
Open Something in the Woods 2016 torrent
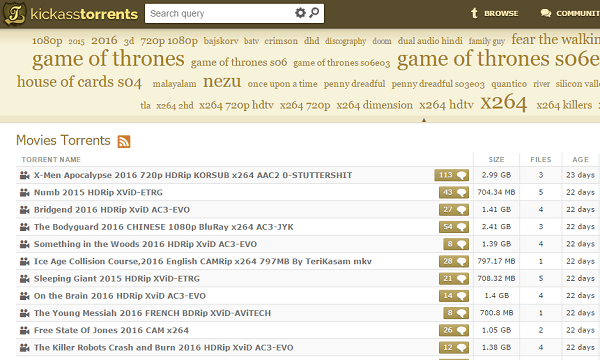coord(145,244)
